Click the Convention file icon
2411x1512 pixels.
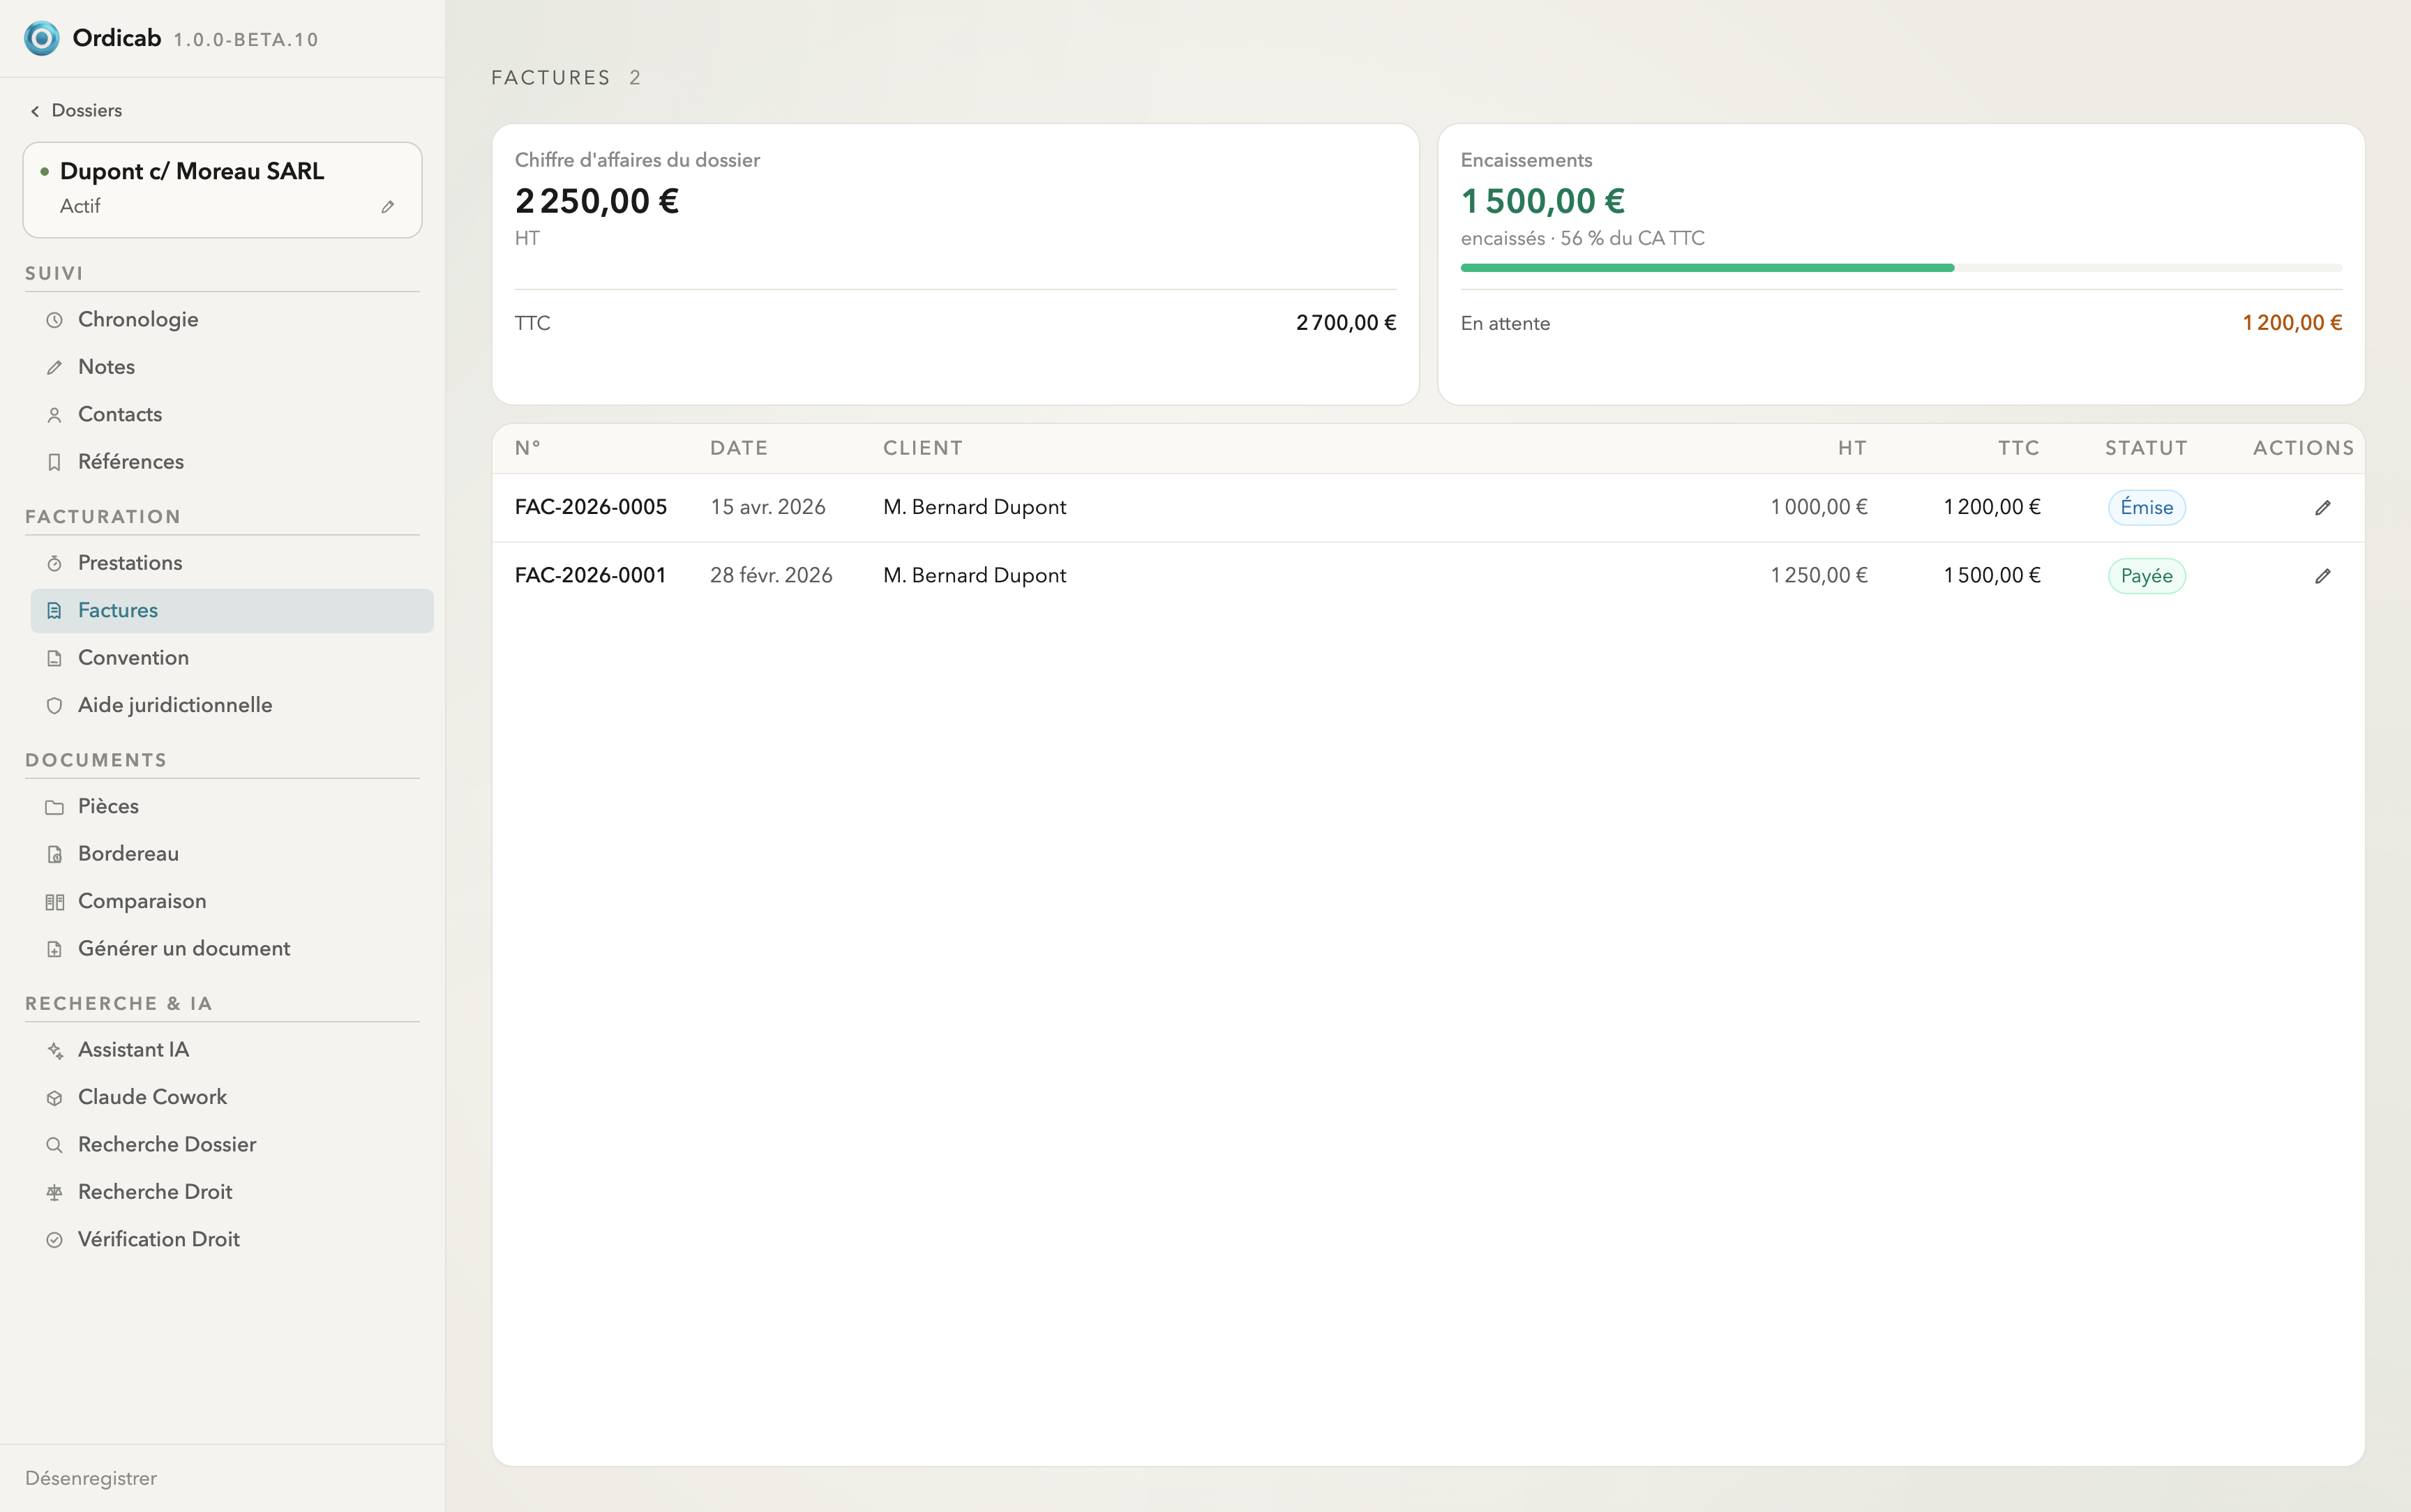click(55, 658)
